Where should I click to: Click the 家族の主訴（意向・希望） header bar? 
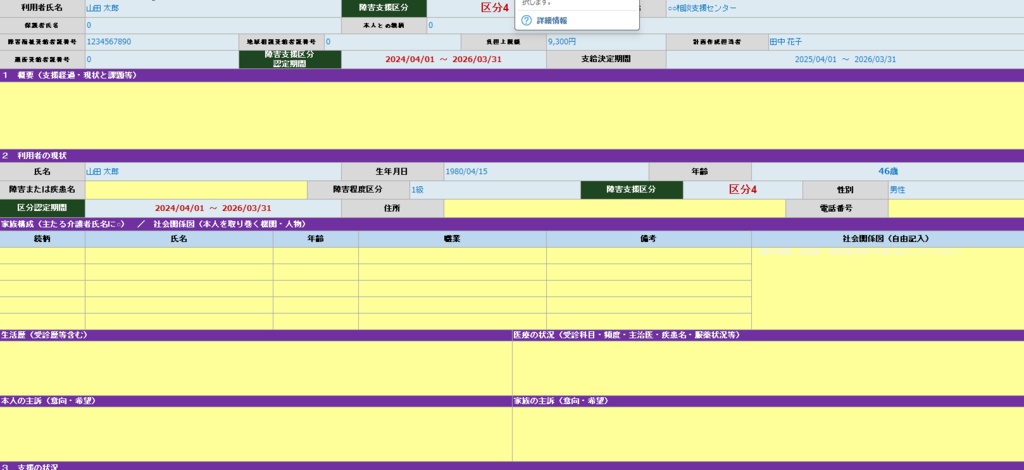(768, 401)
